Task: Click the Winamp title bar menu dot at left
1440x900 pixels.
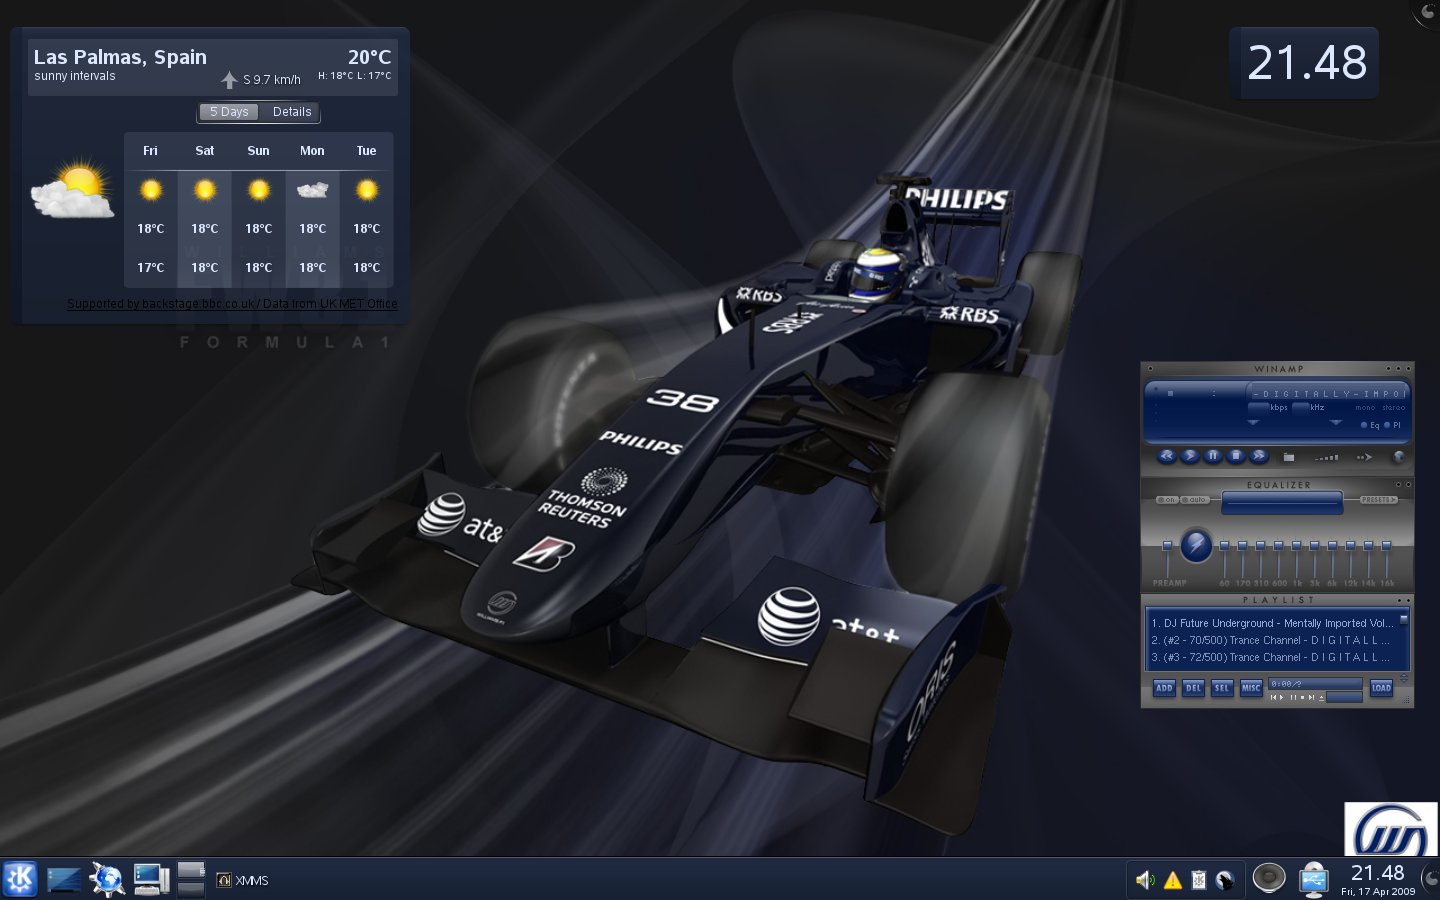Action: pos(1151,369)
